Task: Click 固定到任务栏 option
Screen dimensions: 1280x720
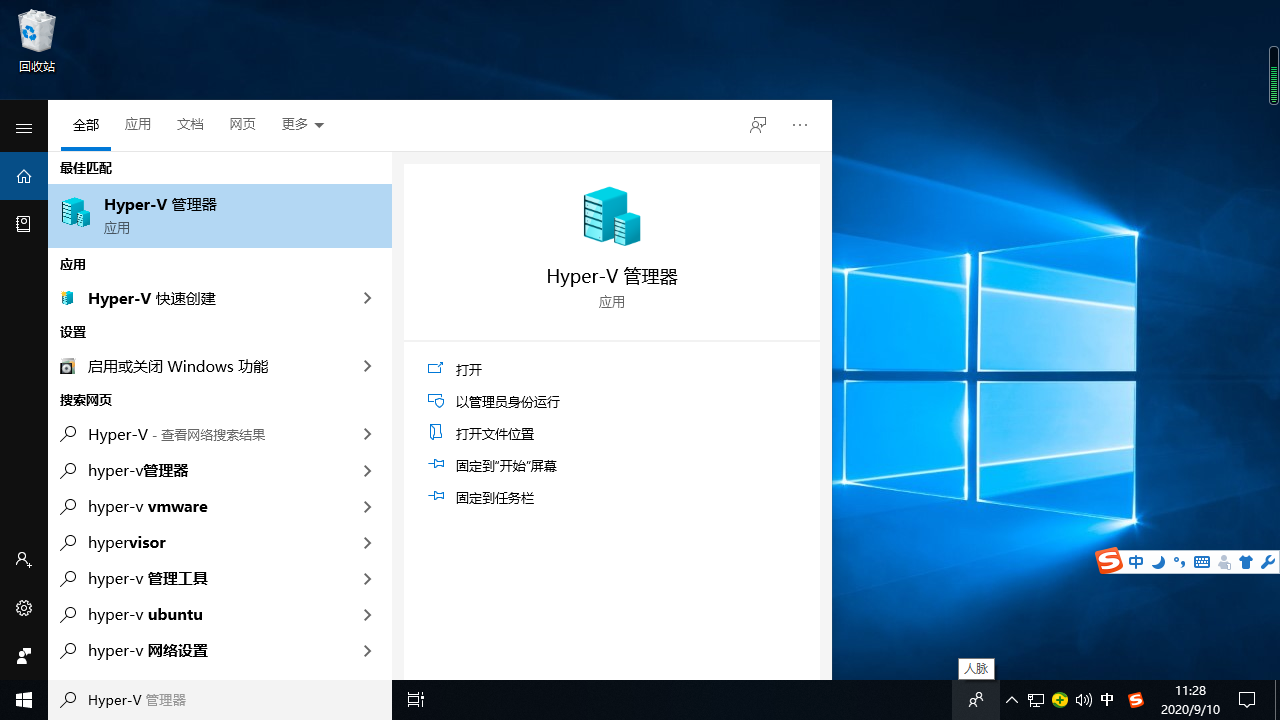Action: tap(494, 498)
